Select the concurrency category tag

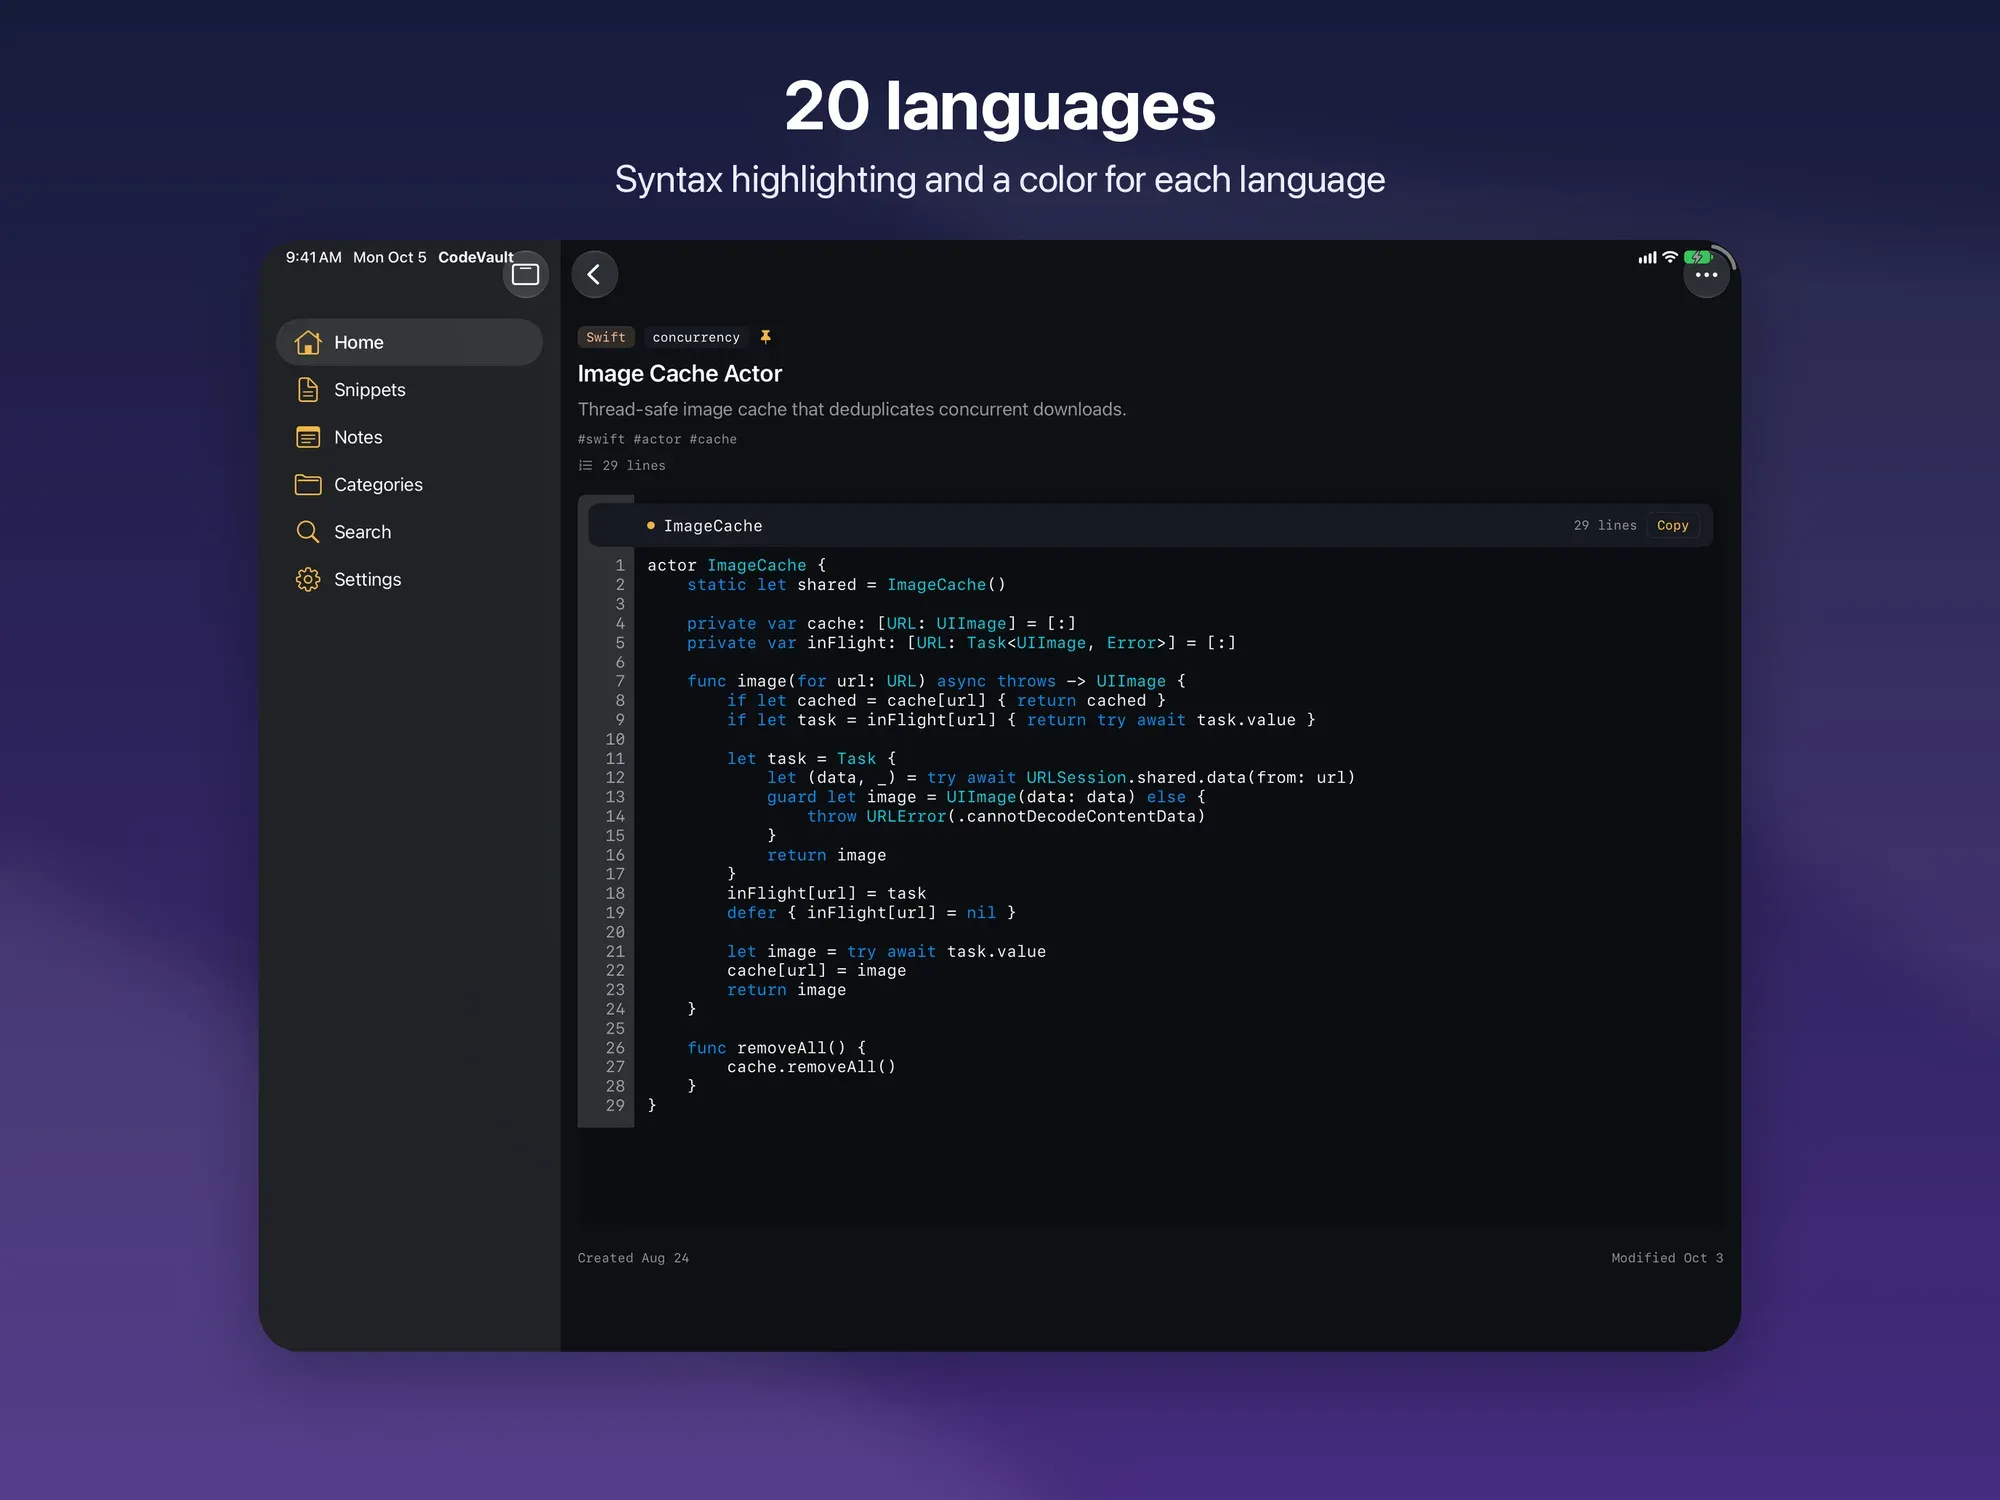tap(696, 337)
